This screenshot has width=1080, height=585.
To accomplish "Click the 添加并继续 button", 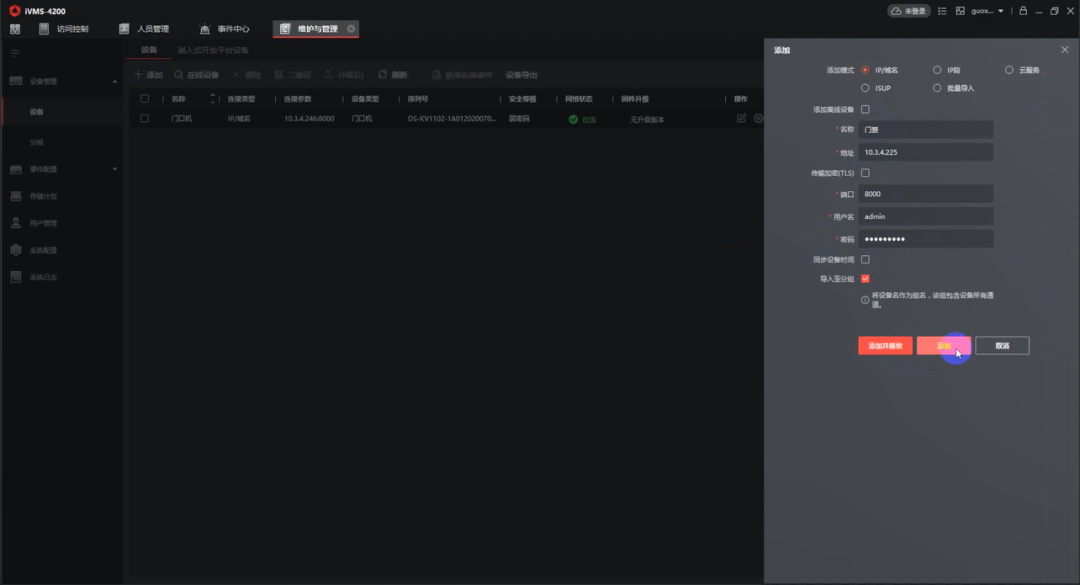I will tap(885, 346).
